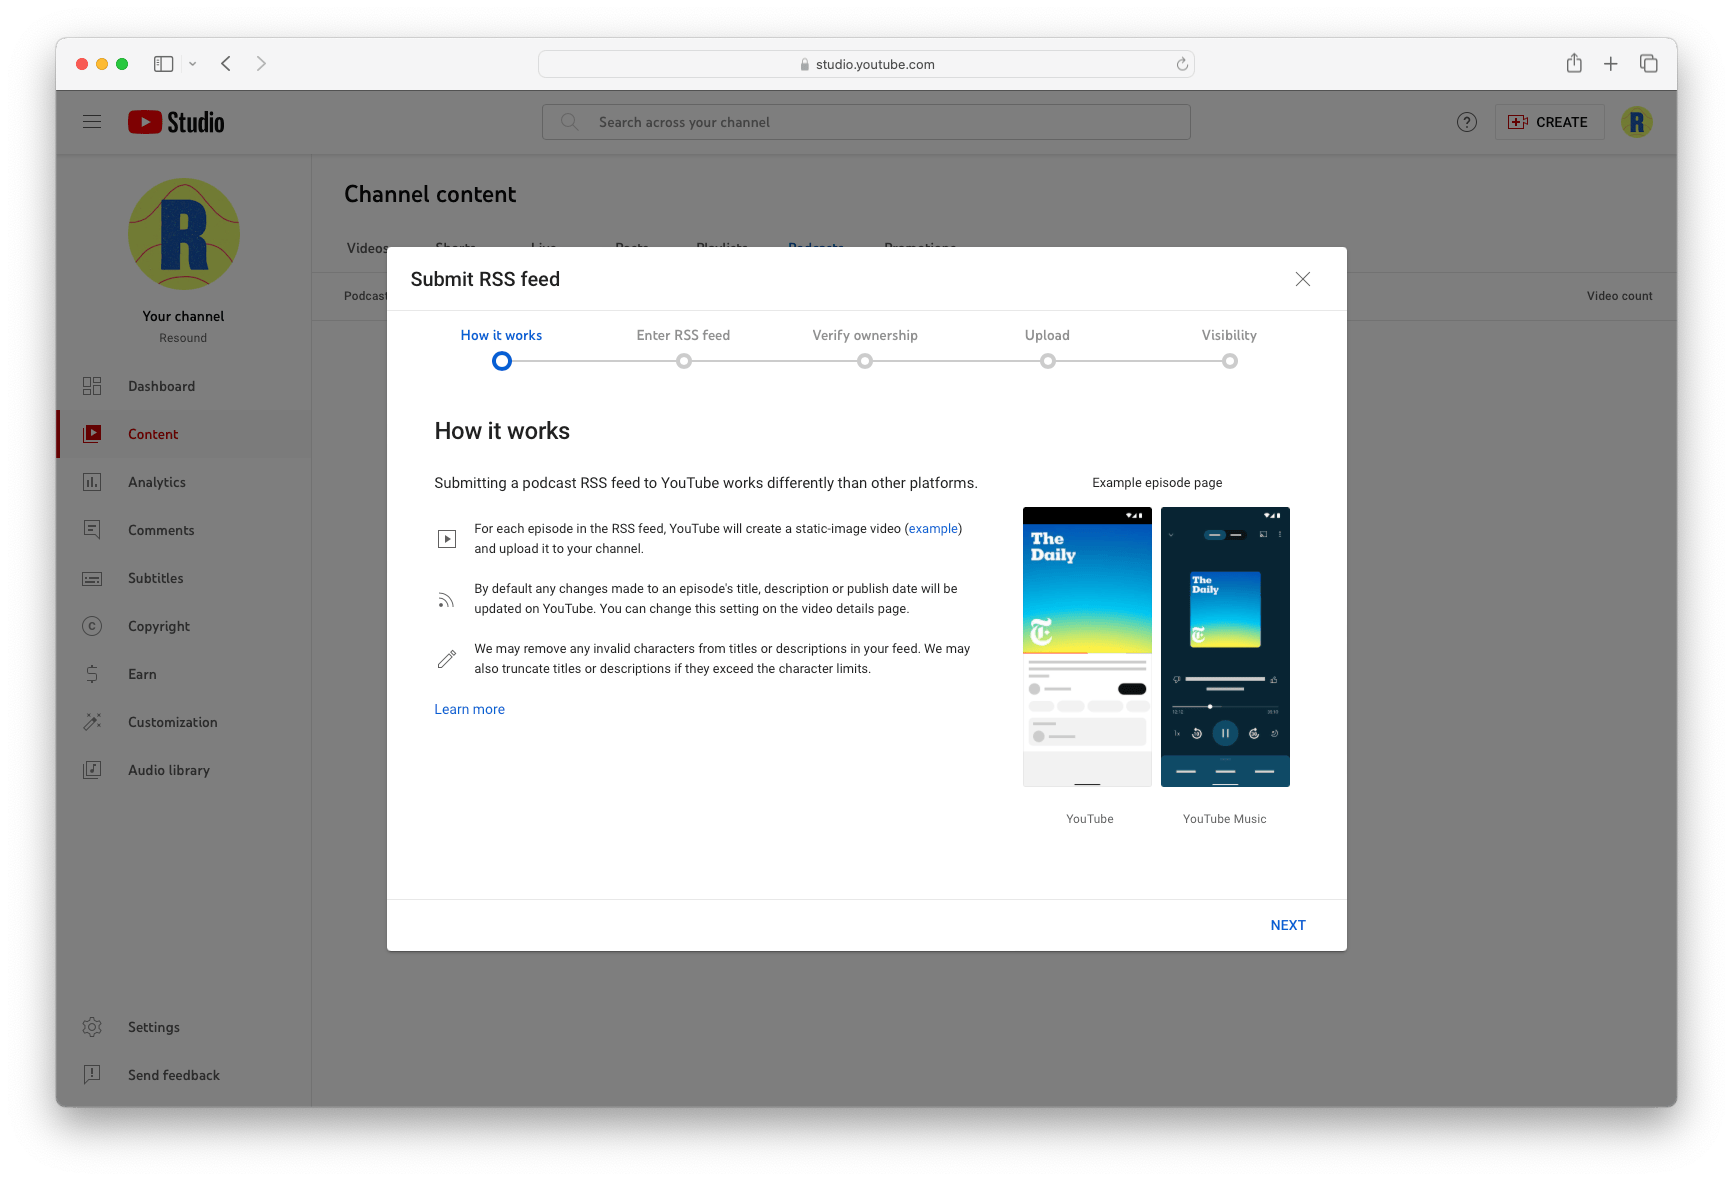Click the Audio library music icon
Screen dimensions: 1733x1181
pos(92,770)
